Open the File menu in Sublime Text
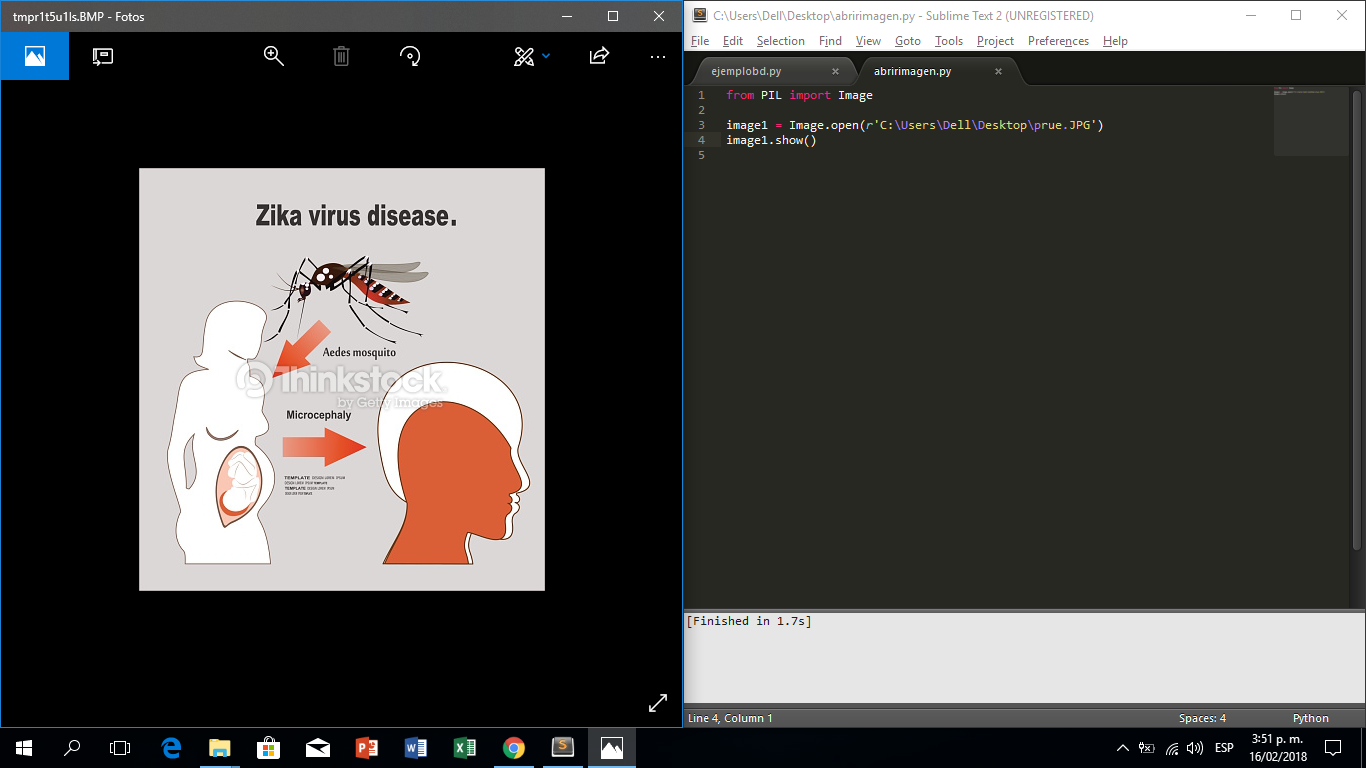 (700, 41)
